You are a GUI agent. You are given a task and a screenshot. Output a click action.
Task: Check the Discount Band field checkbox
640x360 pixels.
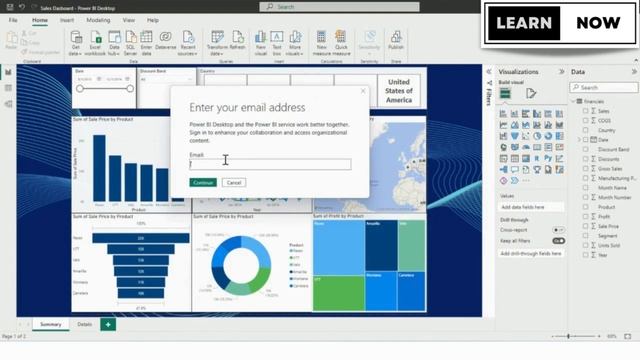click(585, 149)
